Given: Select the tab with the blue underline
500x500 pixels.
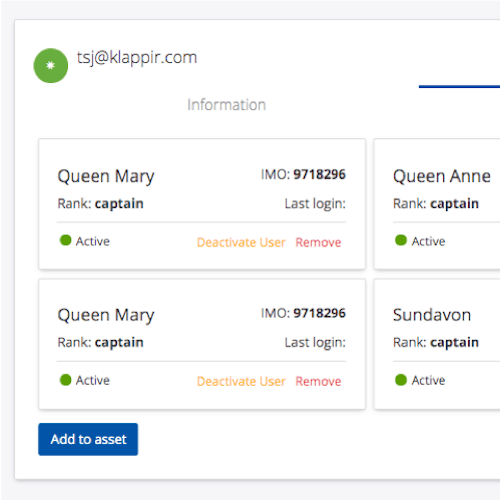Looking at the screenshot, I should pos(459,86).
